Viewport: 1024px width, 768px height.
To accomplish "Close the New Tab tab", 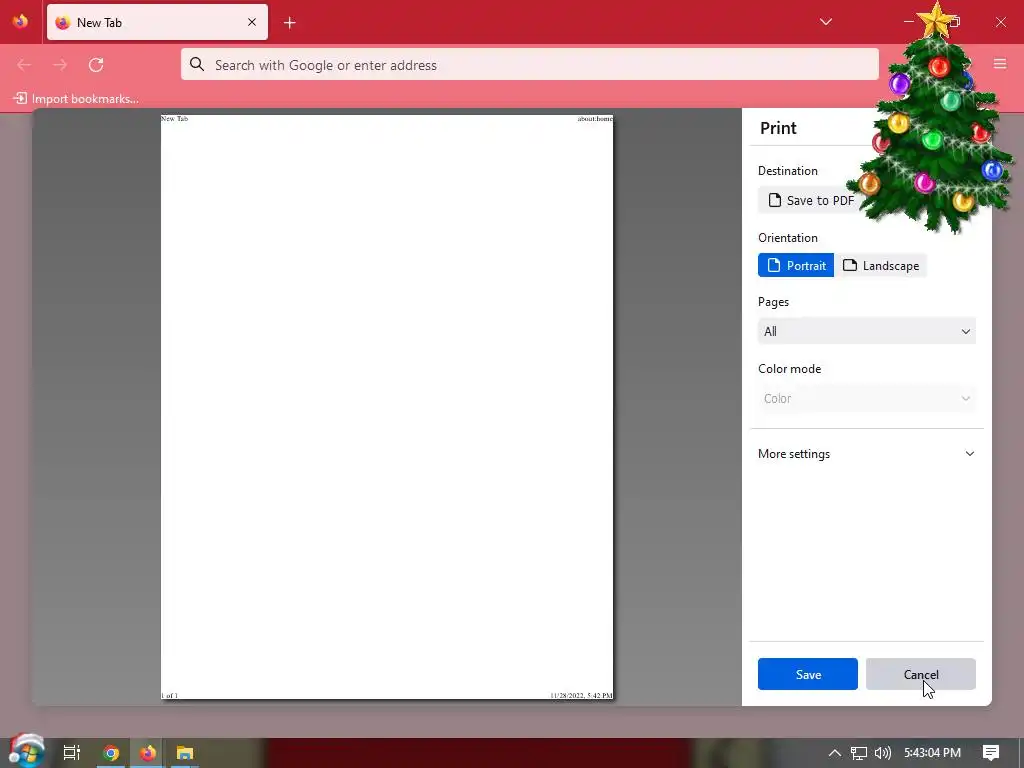I will coord(252,22).
